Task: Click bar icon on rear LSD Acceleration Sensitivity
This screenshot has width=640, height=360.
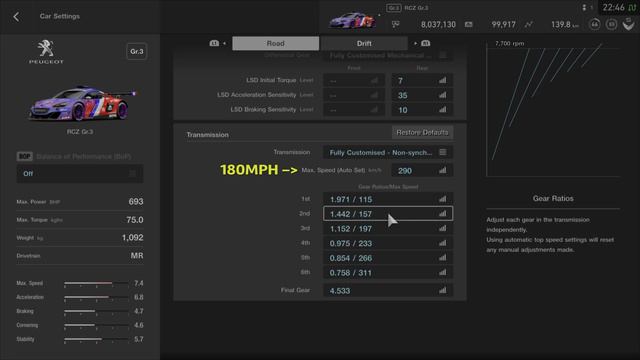Action: 442,95
